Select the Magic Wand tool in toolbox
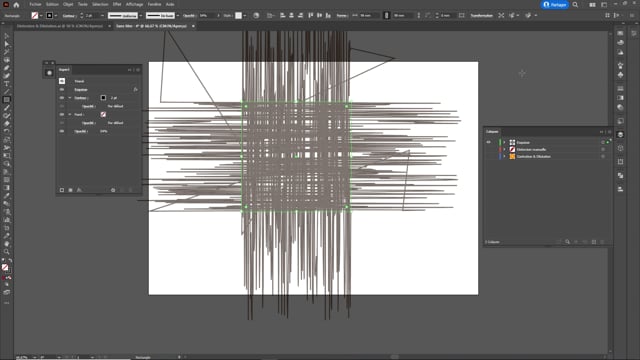The image size is (640, 360). click(7, 52)
